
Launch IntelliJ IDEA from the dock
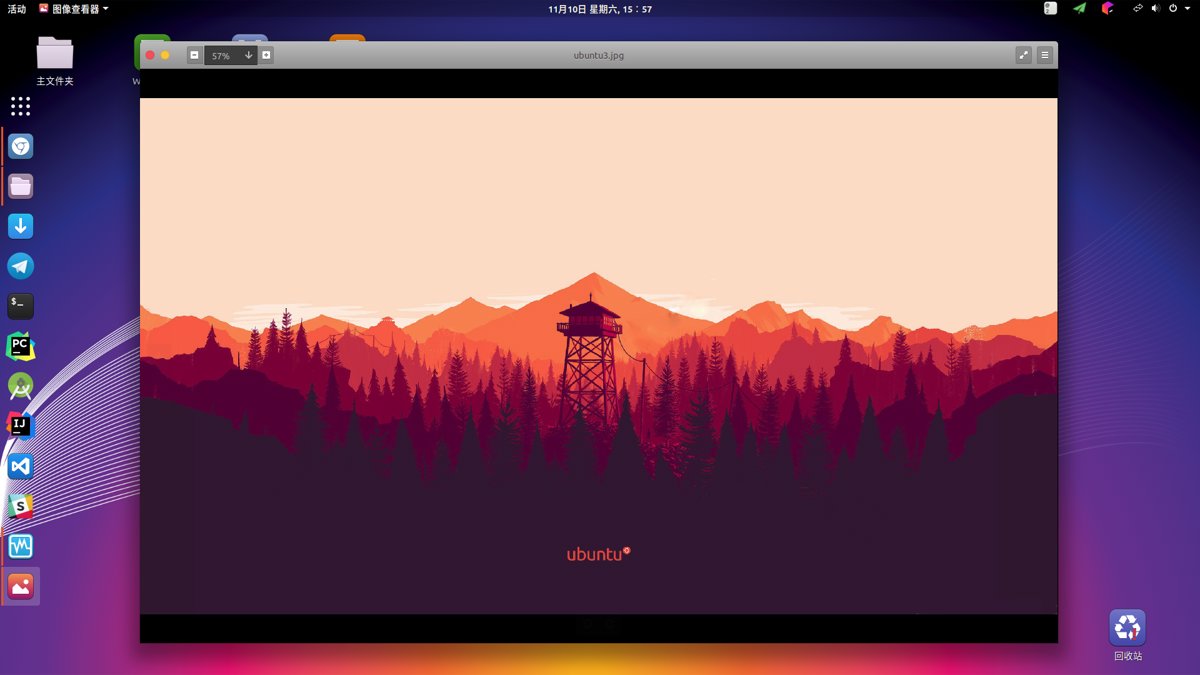(21, 426)
